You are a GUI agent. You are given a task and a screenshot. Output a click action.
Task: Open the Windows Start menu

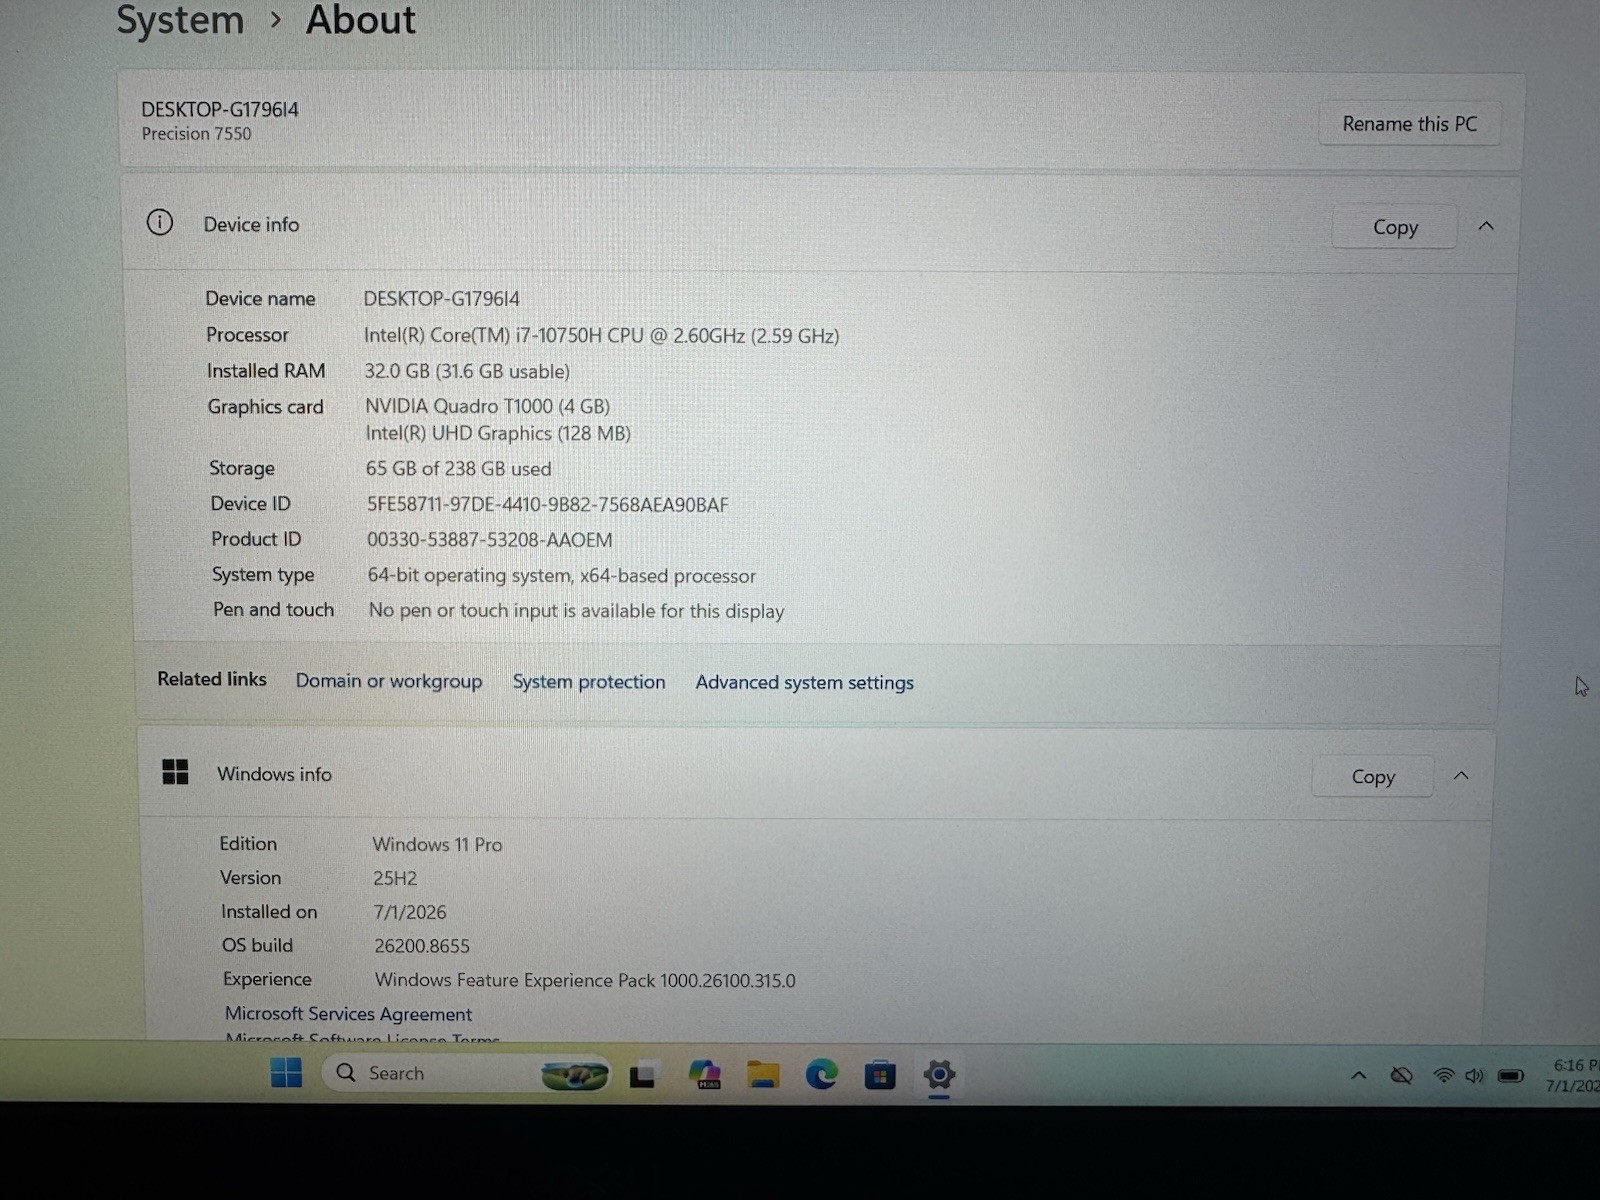point(286,1073)
